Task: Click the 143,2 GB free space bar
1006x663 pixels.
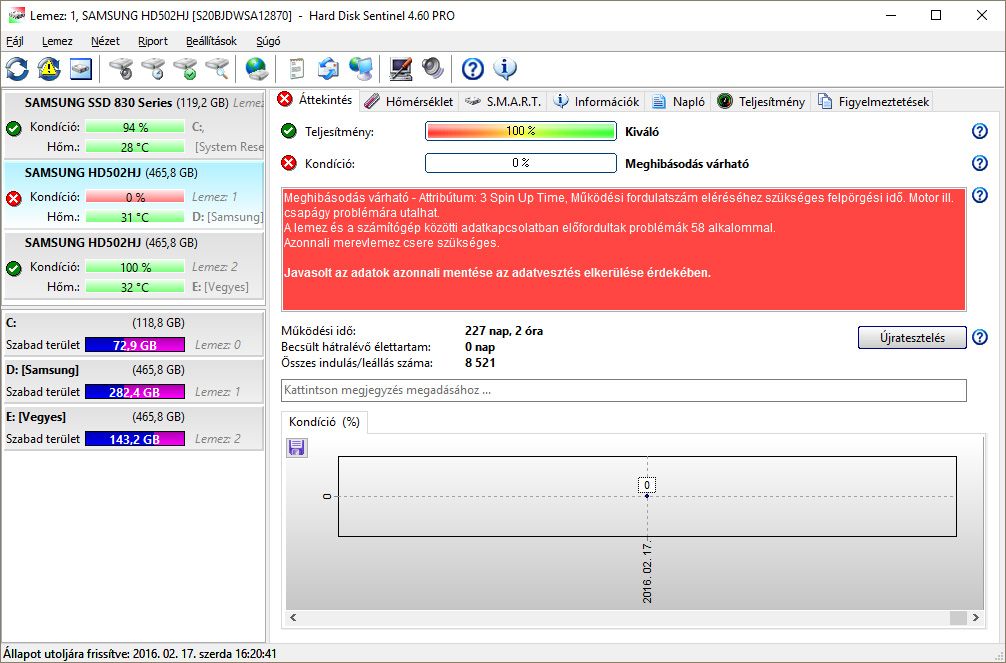Action: click(x=135, y=439)
